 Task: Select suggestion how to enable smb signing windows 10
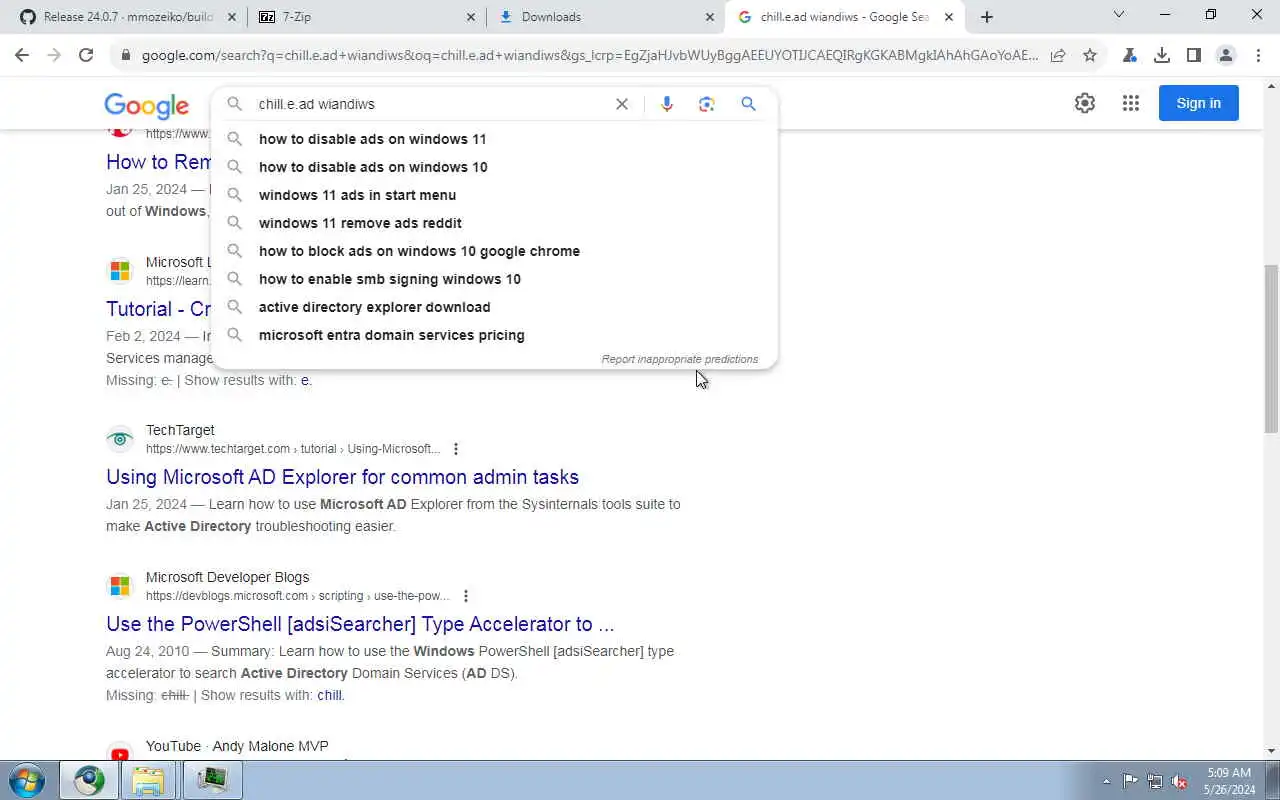tap(494, 279)
